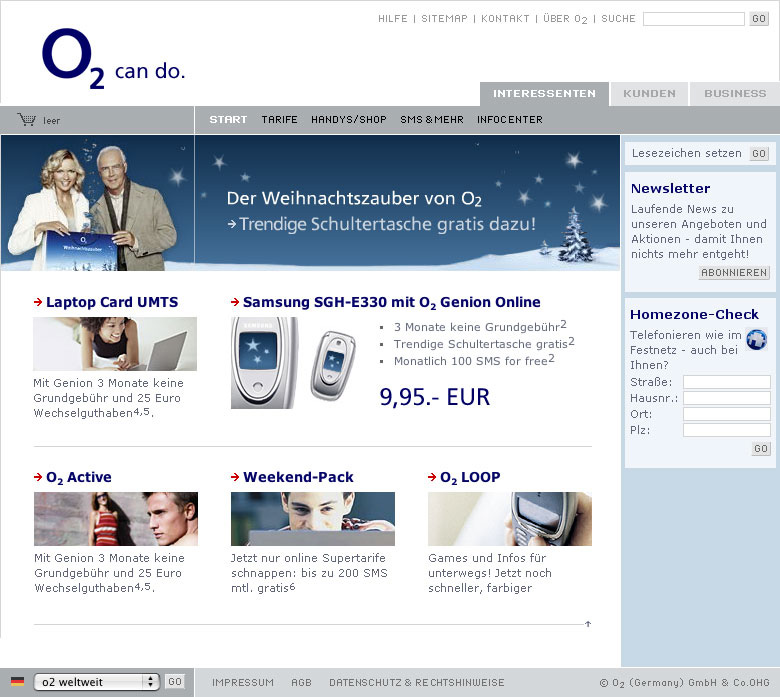The width and height of the screenshot is (780, 697).
Task: Click GO beside Lesezeichen setzen
Action: 759,154
